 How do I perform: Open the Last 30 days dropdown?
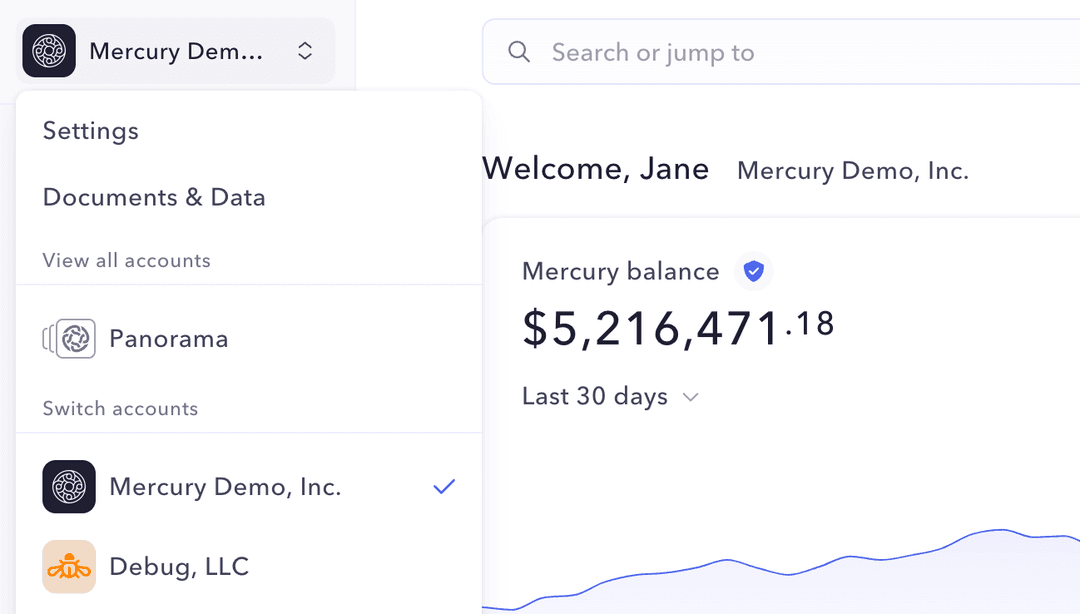(x=610, y=396)
